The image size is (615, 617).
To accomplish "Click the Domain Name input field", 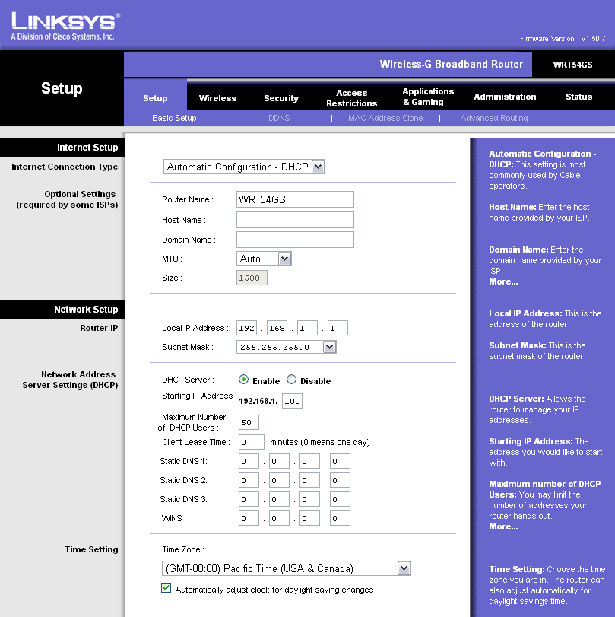I will [295, 240].
